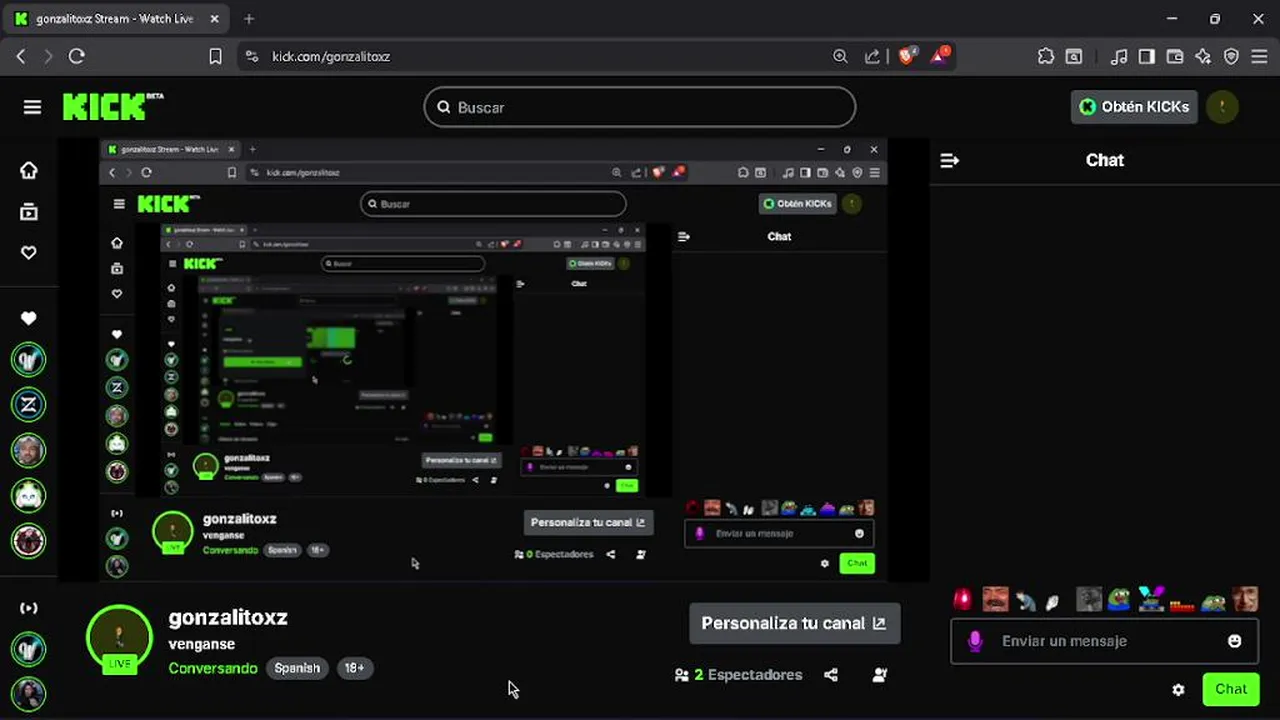
Task: Click the purple microphone icon in chat input
Action: [975, 641]
